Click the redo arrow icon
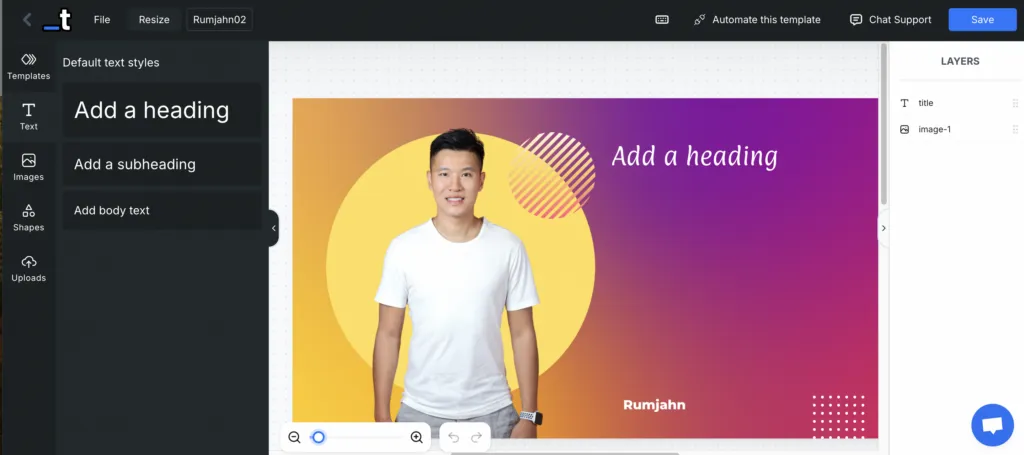The image size is (1024, 455). click(477, 437)
